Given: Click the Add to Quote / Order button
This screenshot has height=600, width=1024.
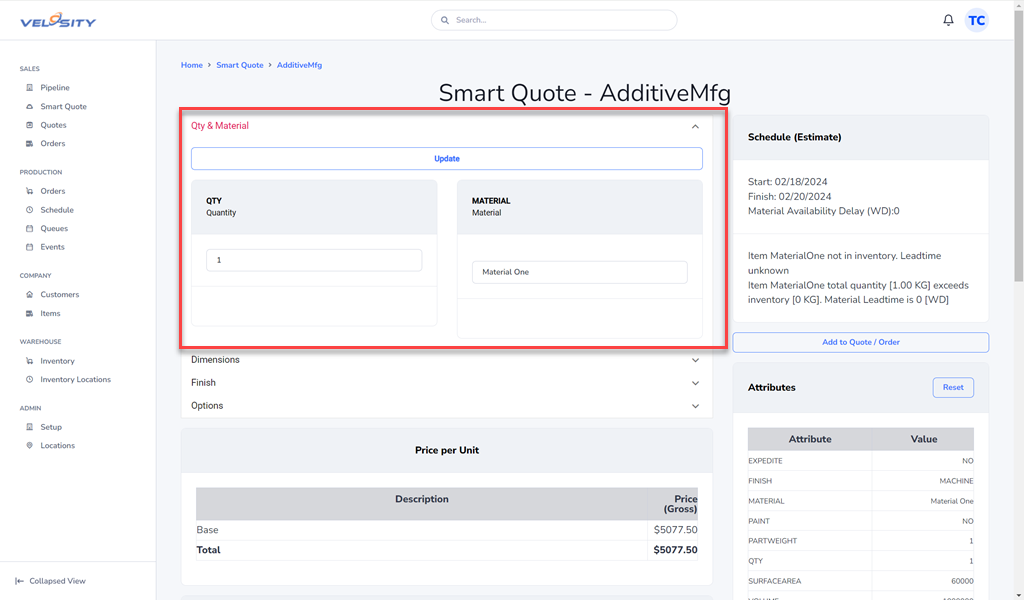Looking at the screenshot, I should pos(860,342).
